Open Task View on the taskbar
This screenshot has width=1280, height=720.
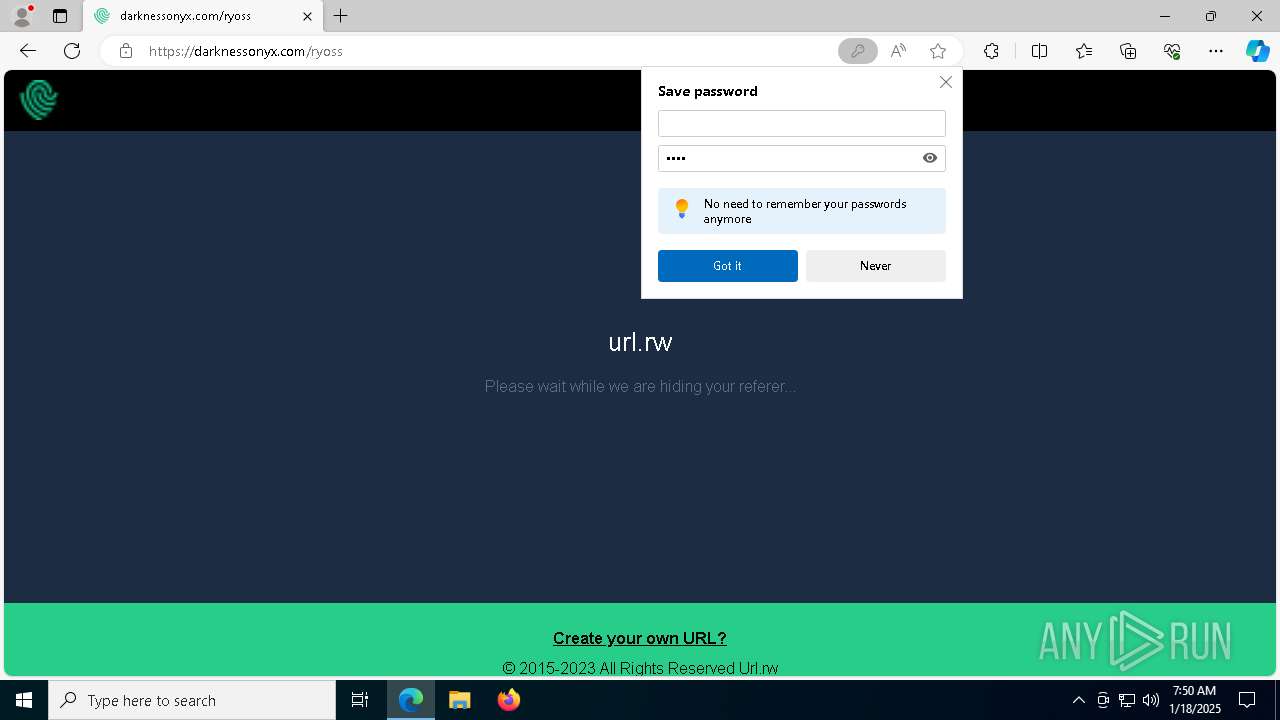[x=360, y=700]
